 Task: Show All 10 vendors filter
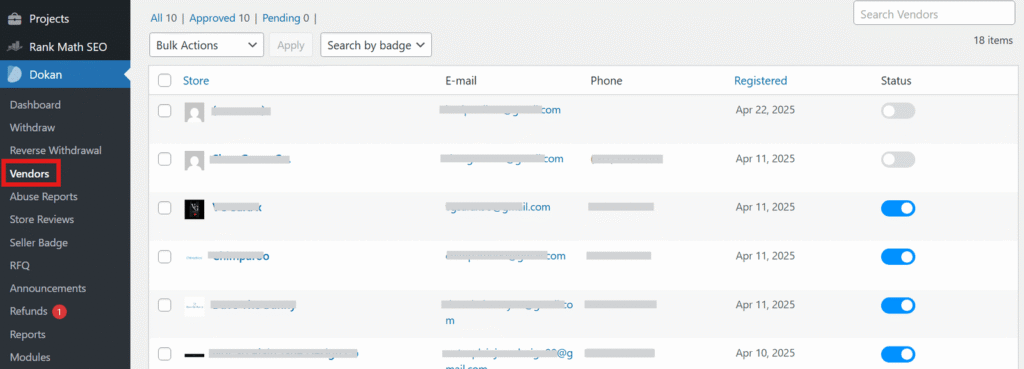click(x=163, y=18)
